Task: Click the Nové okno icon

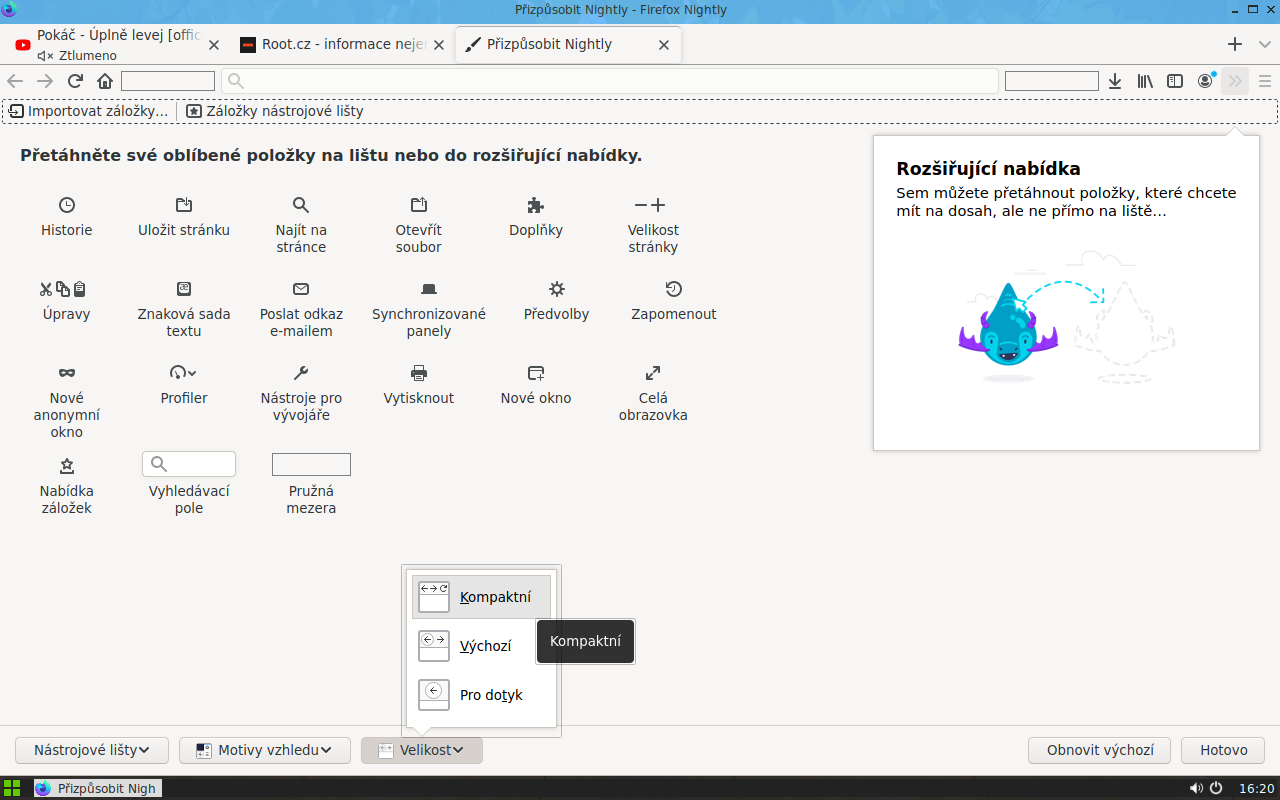Action: [x=536, y=373]
